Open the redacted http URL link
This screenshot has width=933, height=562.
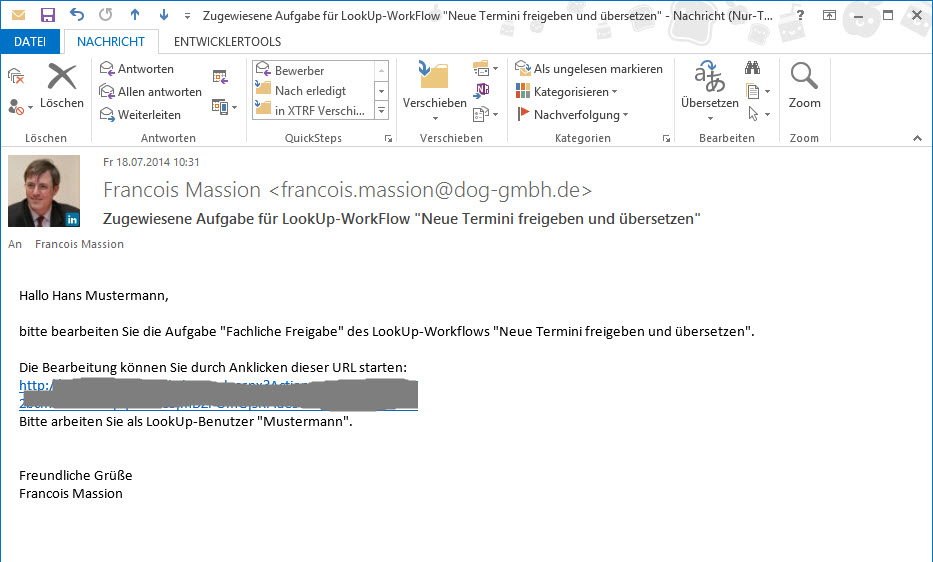[x=218, y=394]
